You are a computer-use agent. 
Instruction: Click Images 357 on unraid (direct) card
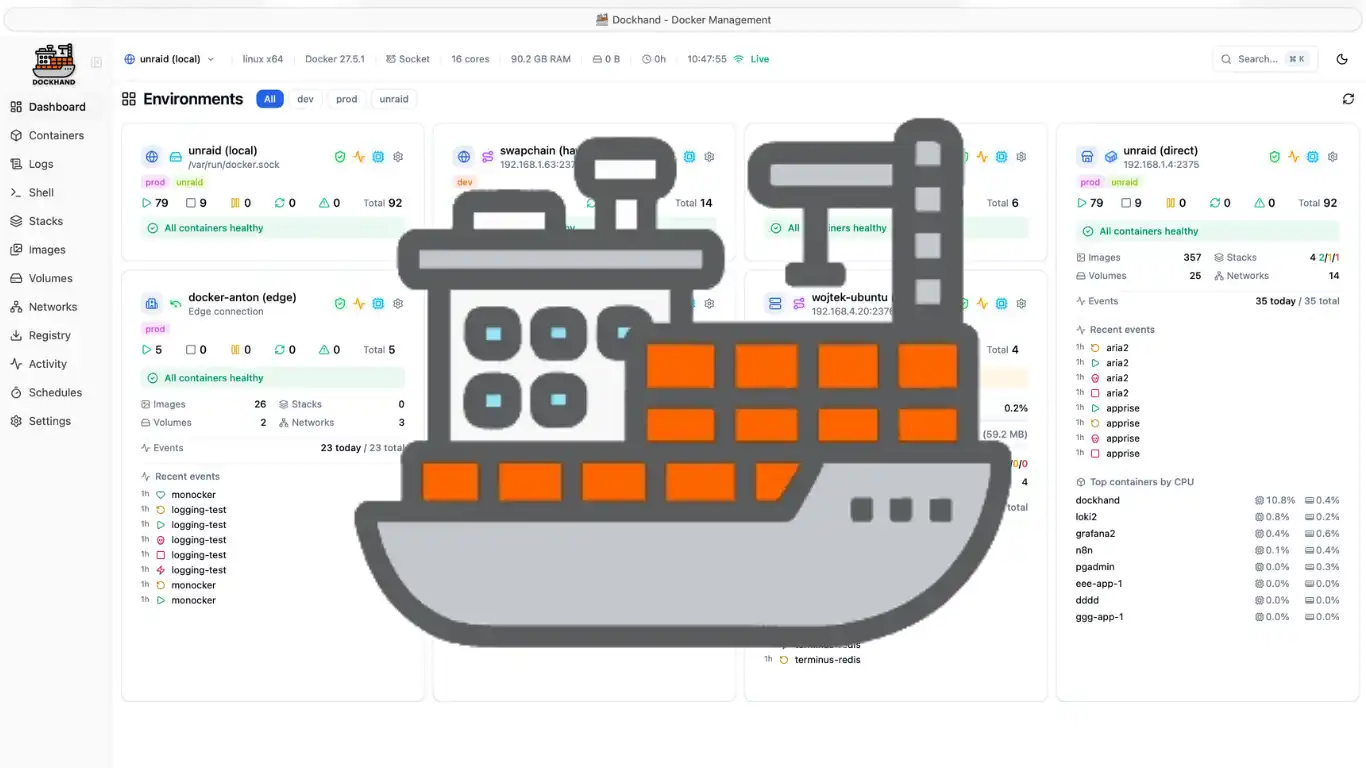(x=1139, y=258)
